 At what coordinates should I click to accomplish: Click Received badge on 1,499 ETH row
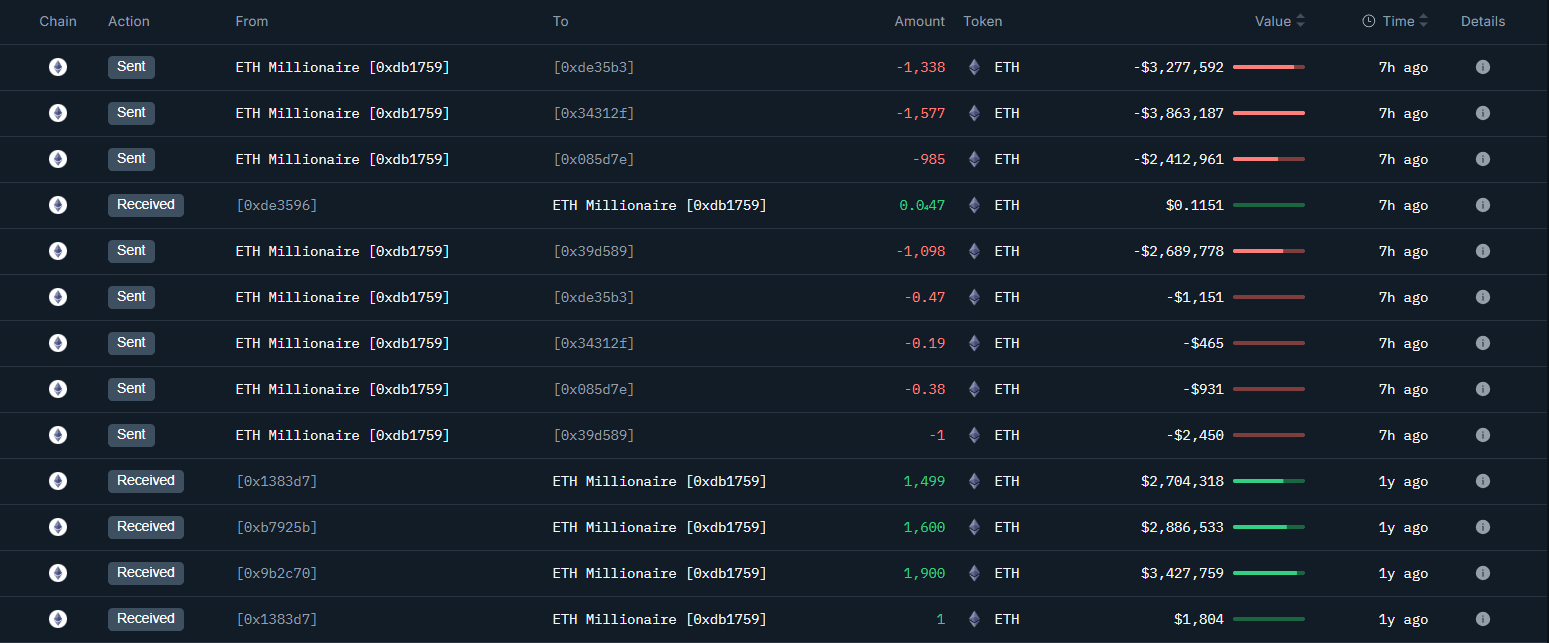(146, 481)
